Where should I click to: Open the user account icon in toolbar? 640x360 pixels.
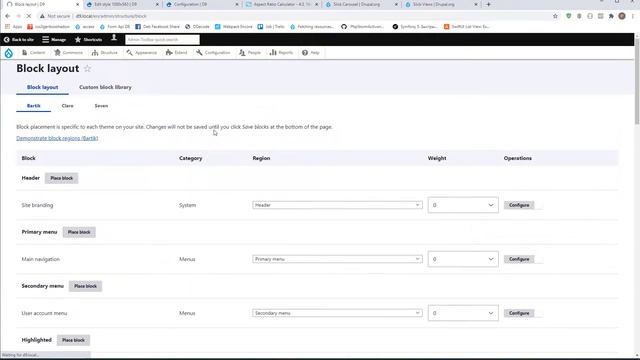[114, 38]
